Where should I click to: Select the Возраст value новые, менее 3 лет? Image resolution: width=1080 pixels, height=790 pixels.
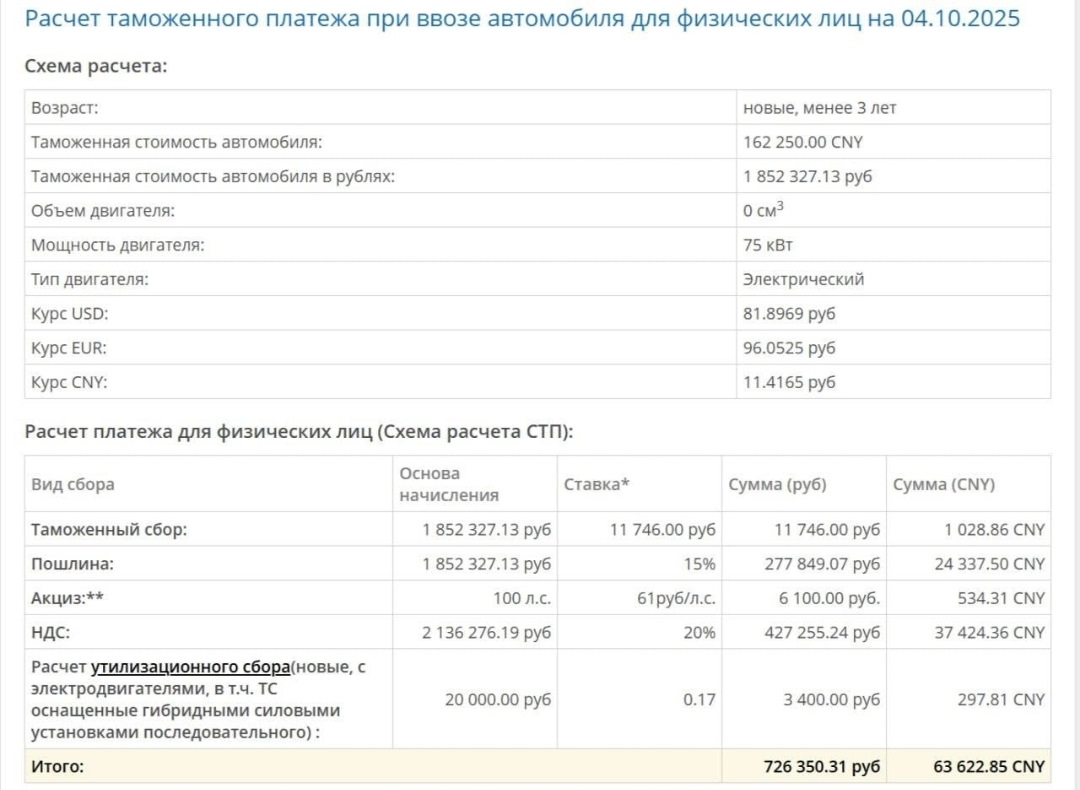point(819,108)
